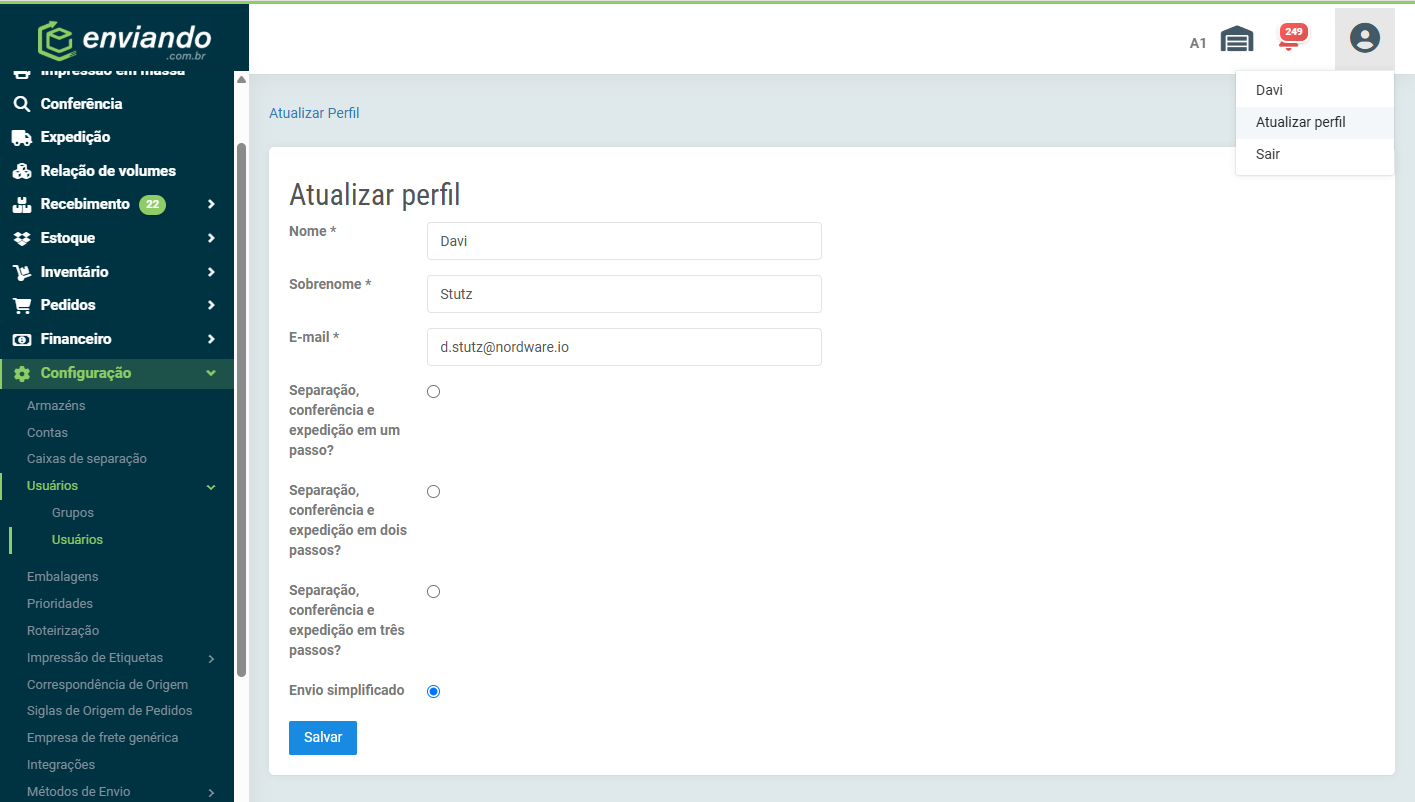
Task: Collapse the Usuários submenu chevron
Action: pos(211,486)
